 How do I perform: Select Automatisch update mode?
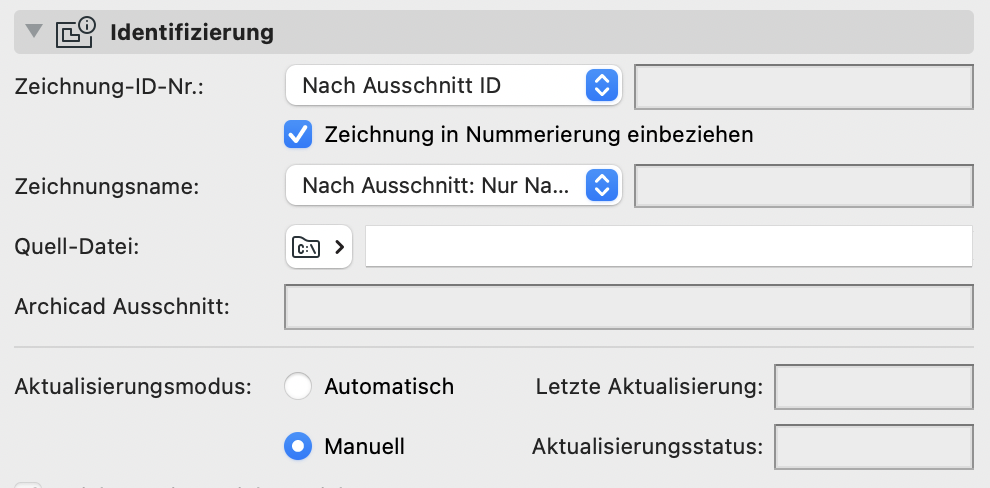[x=298, y=386]
